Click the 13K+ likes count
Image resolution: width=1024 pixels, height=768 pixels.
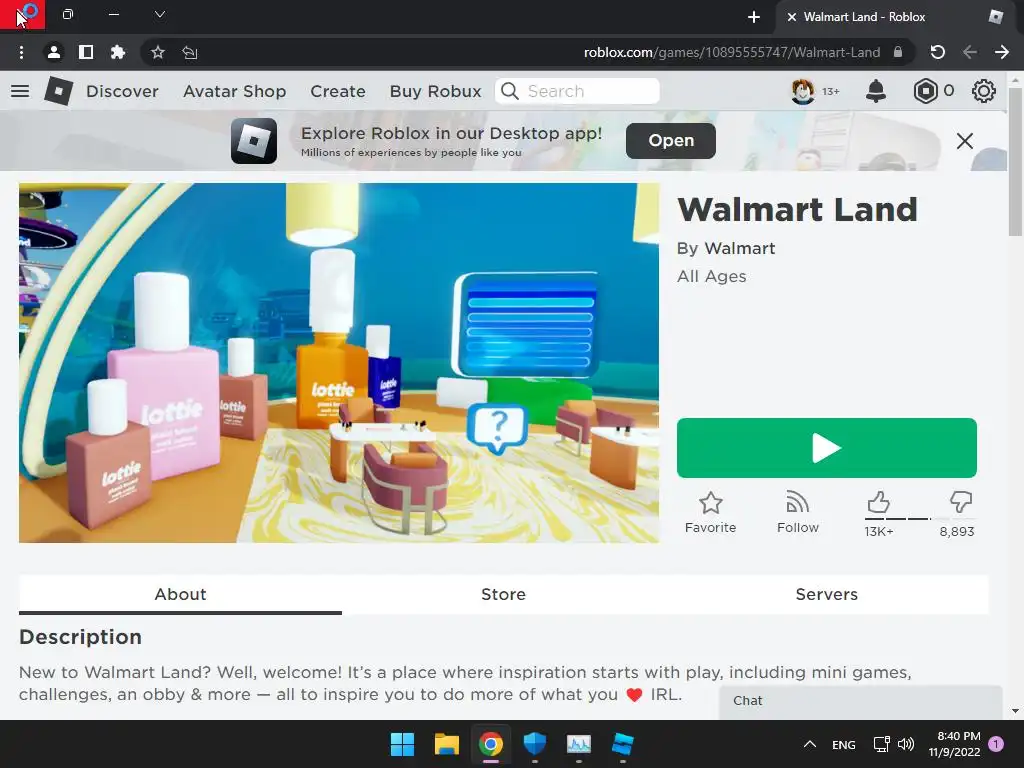click(878, 532)
